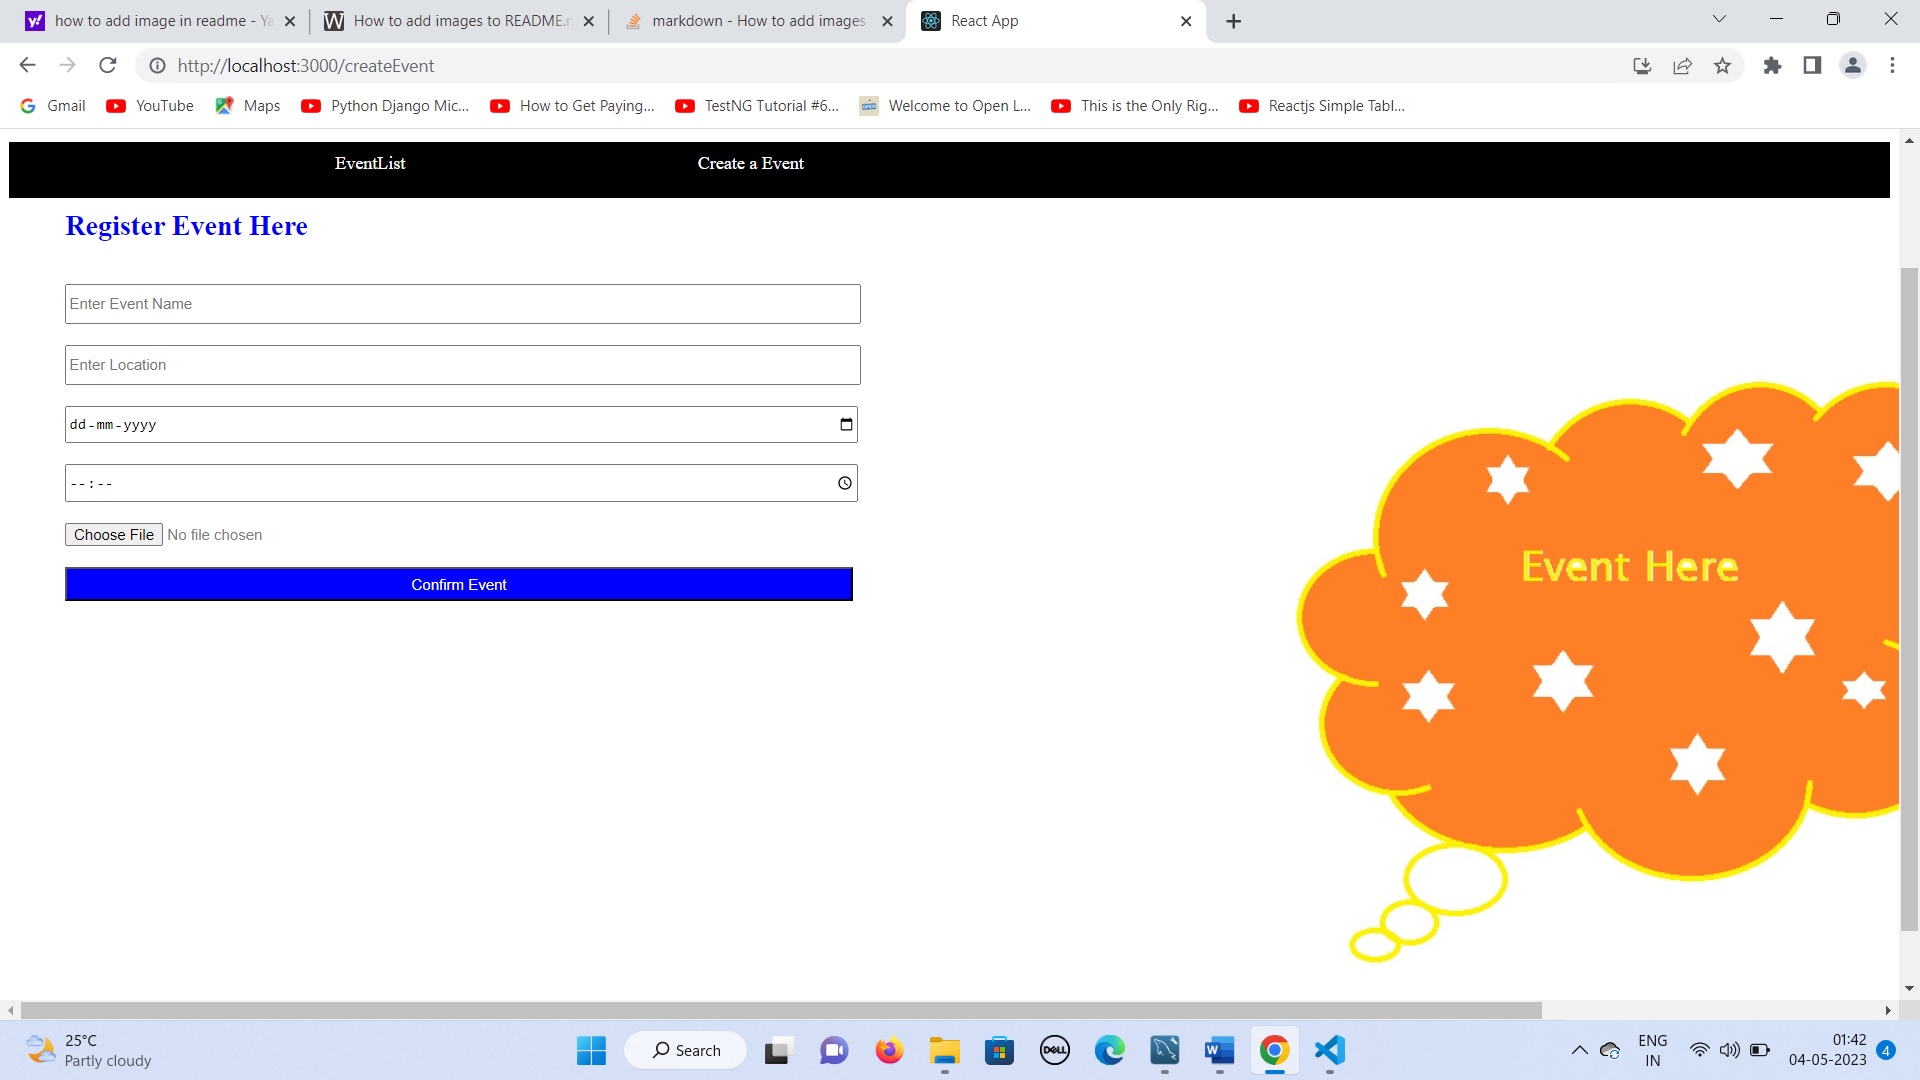This screenshot has height=1080, width=1920.
Task: Click the extensions puzzle icon
Action: coord(1773,65)
